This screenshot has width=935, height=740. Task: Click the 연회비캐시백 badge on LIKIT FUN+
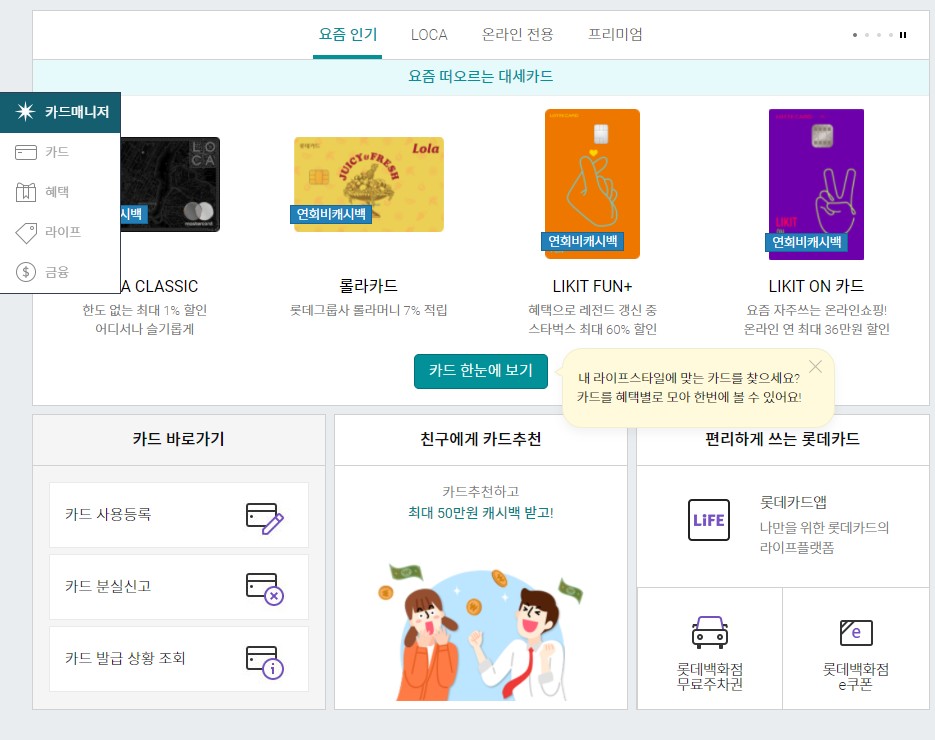[x=583, y=241]
